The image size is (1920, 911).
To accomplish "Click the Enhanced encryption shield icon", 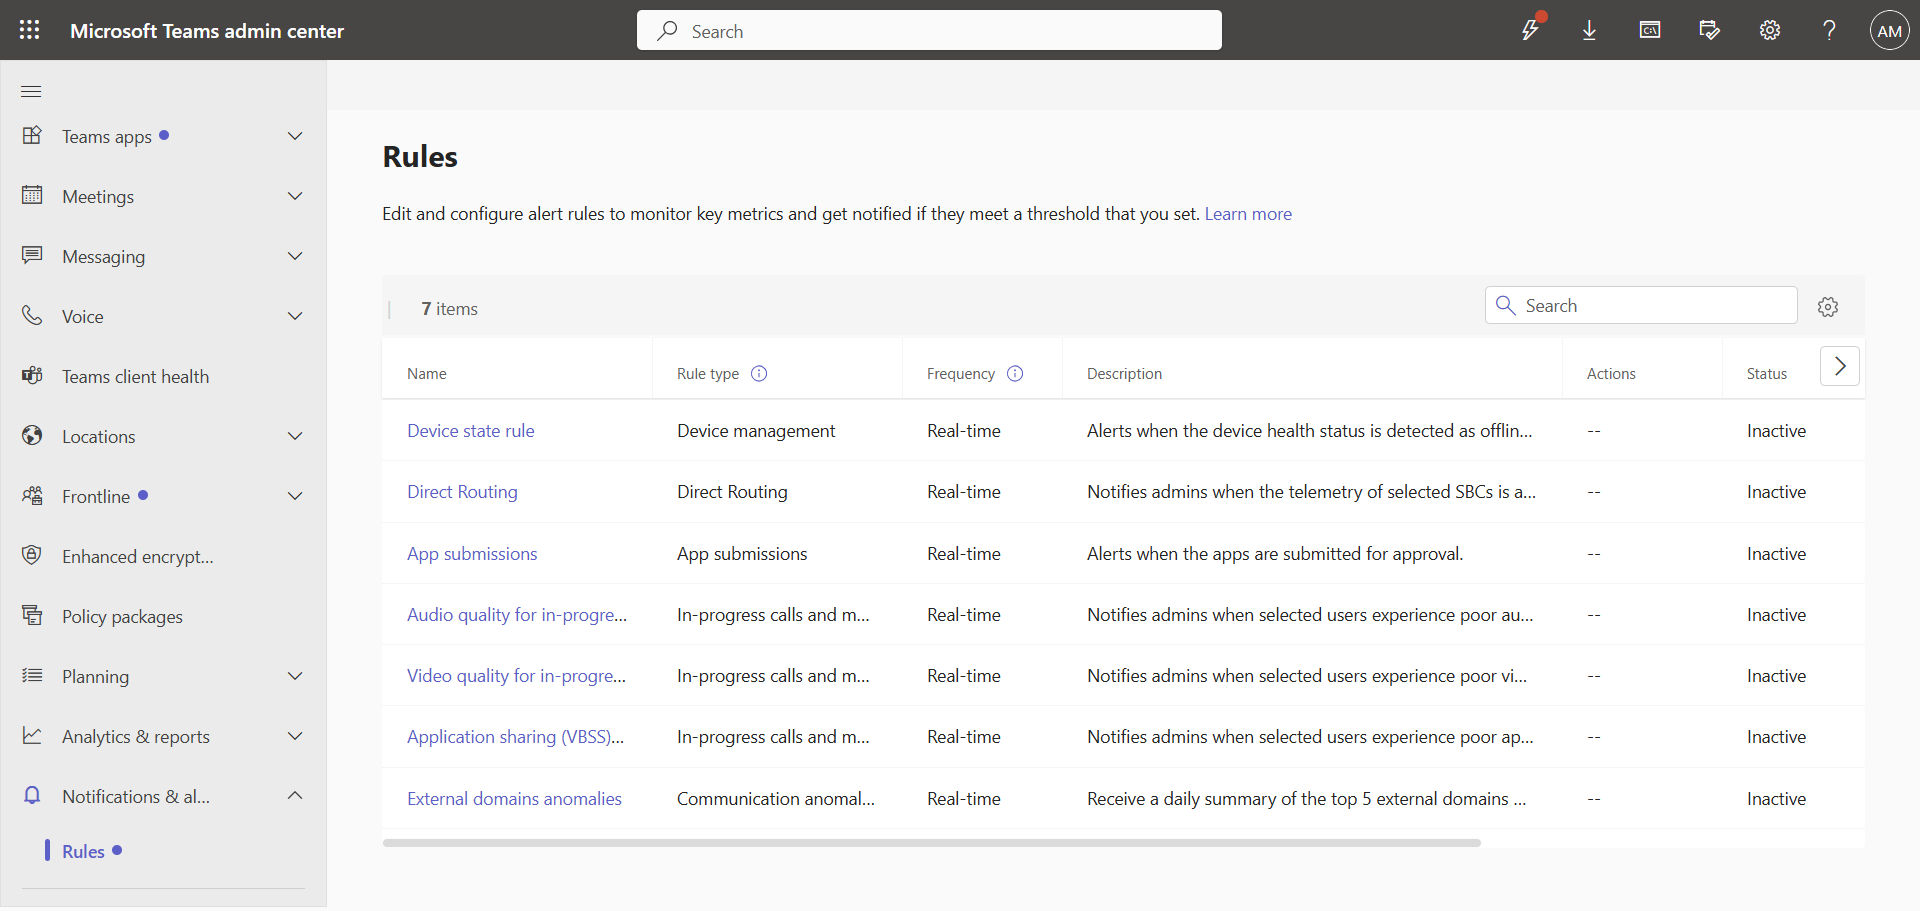I will [32, 555].
